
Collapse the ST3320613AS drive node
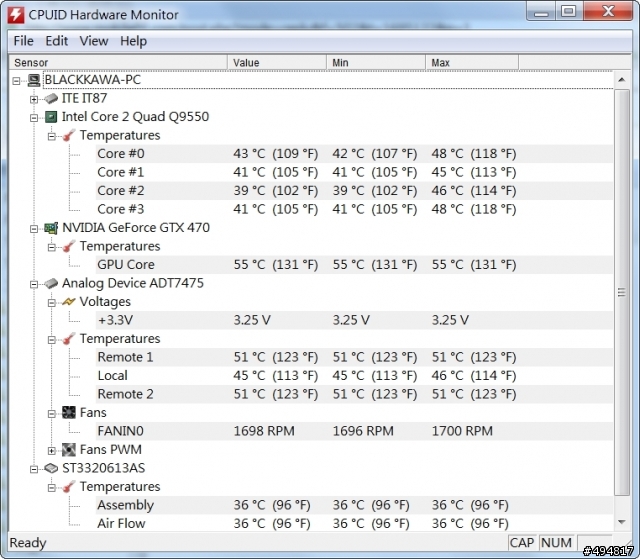34,469
